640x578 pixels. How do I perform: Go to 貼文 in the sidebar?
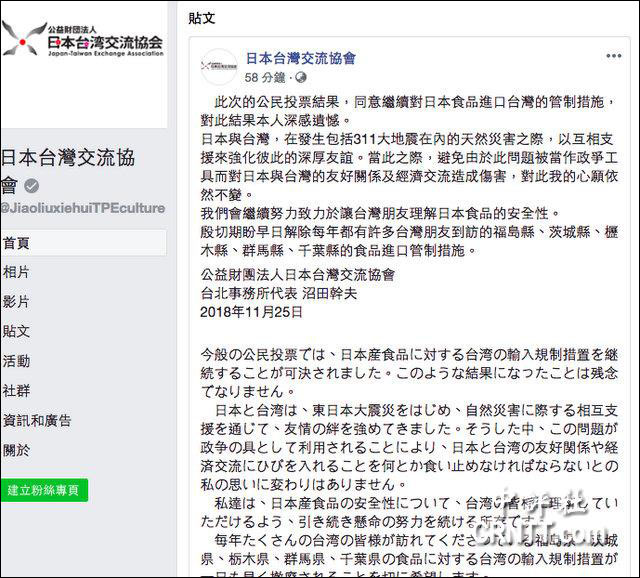tap(16, 331)
